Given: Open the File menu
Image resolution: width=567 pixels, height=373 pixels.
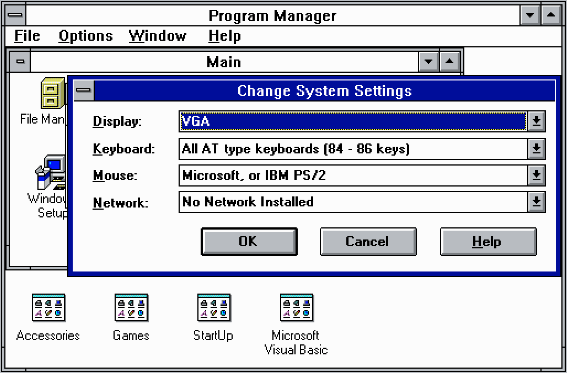Looking at the screenshot, I should 27,36.
